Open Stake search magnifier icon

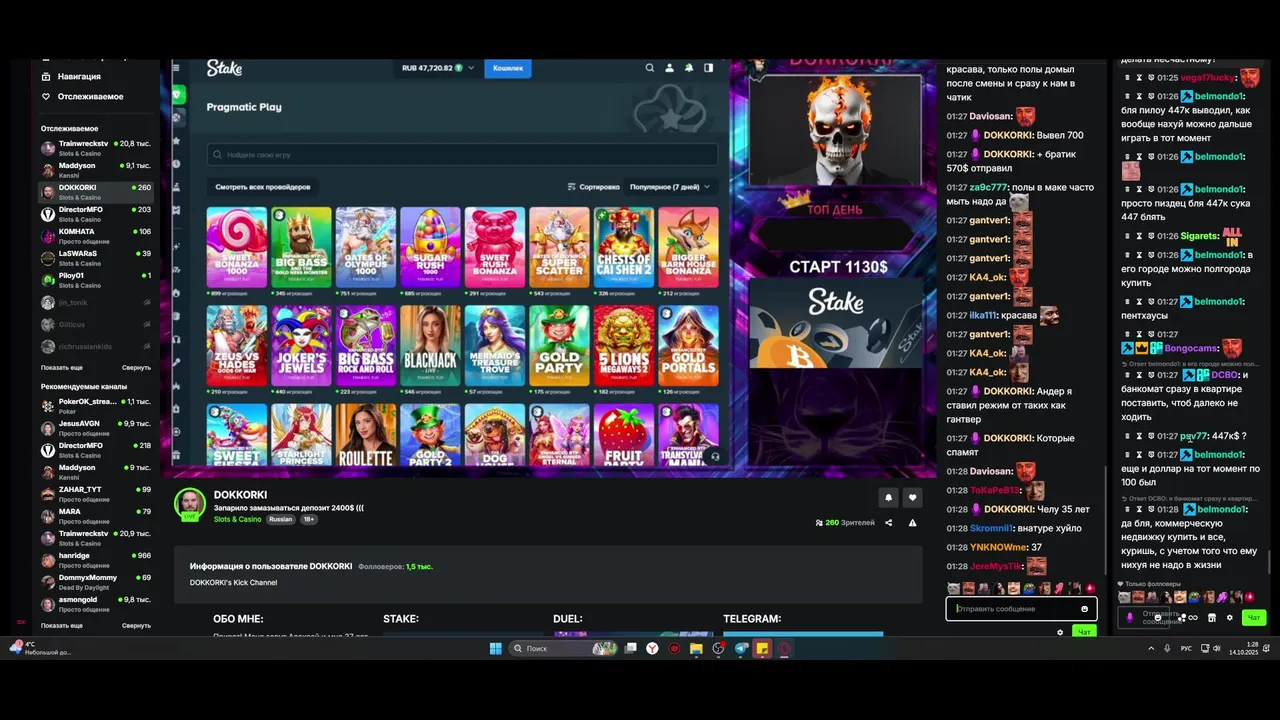tap(649, 68)
